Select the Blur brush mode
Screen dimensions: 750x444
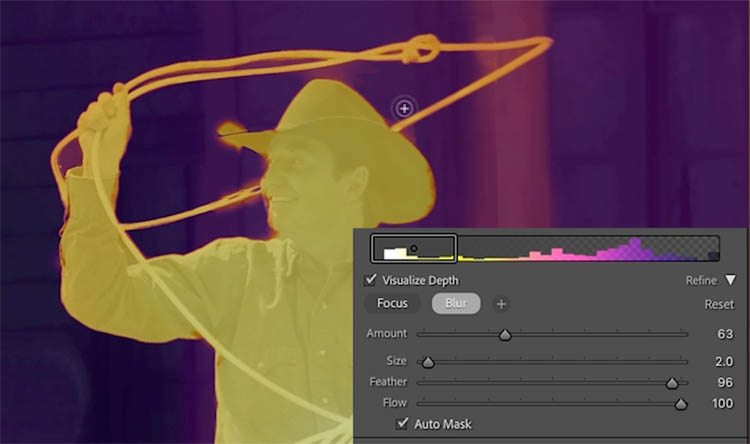click(456, 303)
